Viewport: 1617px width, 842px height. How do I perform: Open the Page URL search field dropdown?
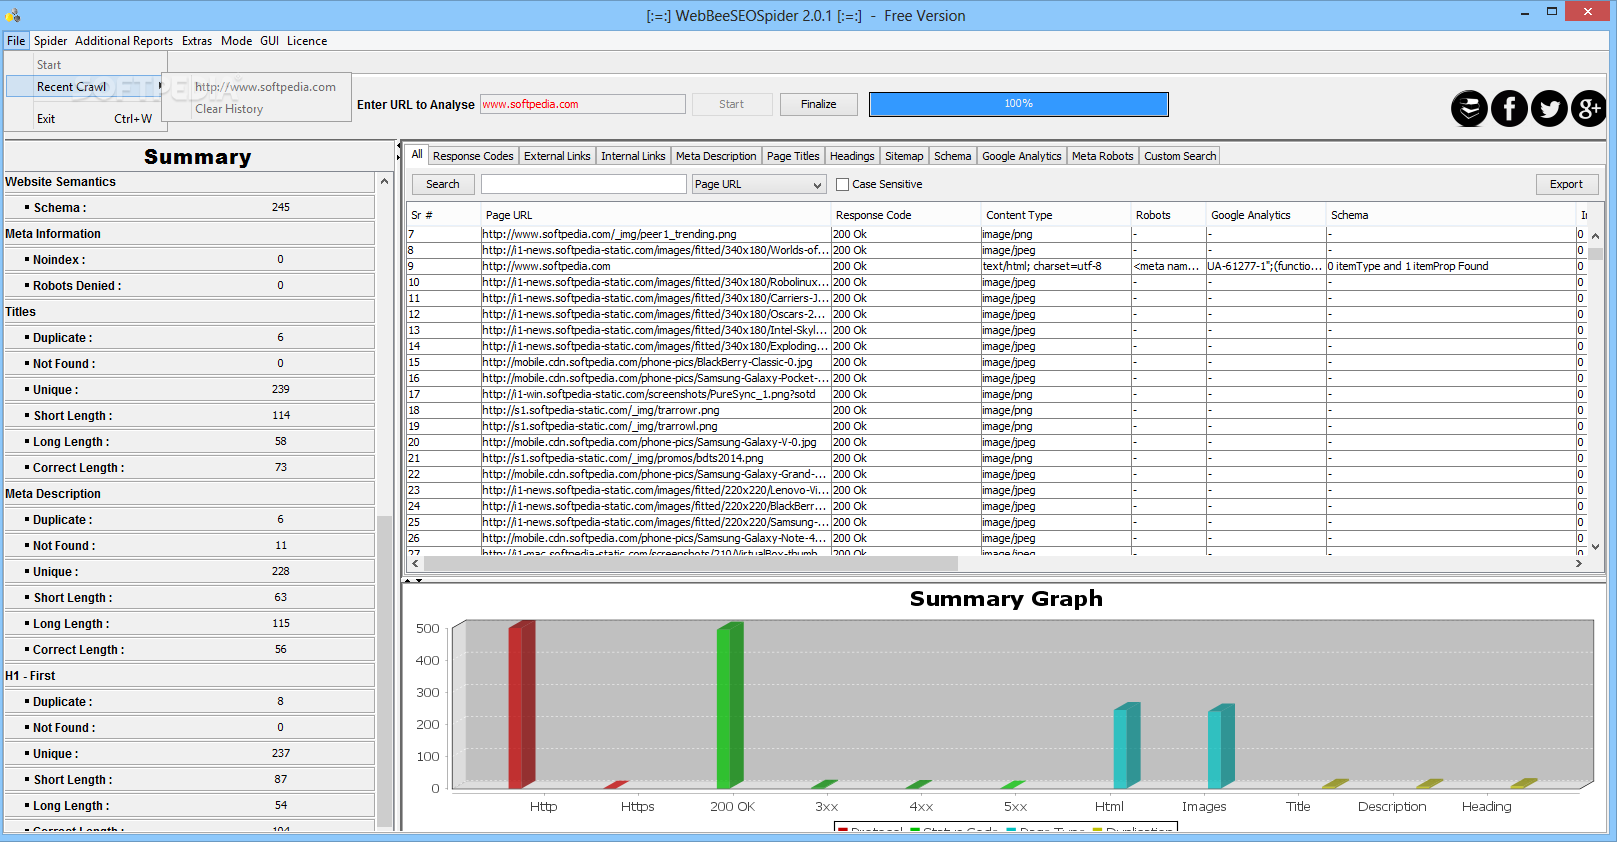click(759, 184)
